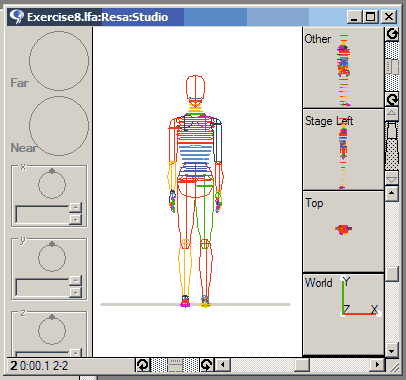Click the rotate icon at top of right strip
The image size is (406, 380).
coord(392,34)
